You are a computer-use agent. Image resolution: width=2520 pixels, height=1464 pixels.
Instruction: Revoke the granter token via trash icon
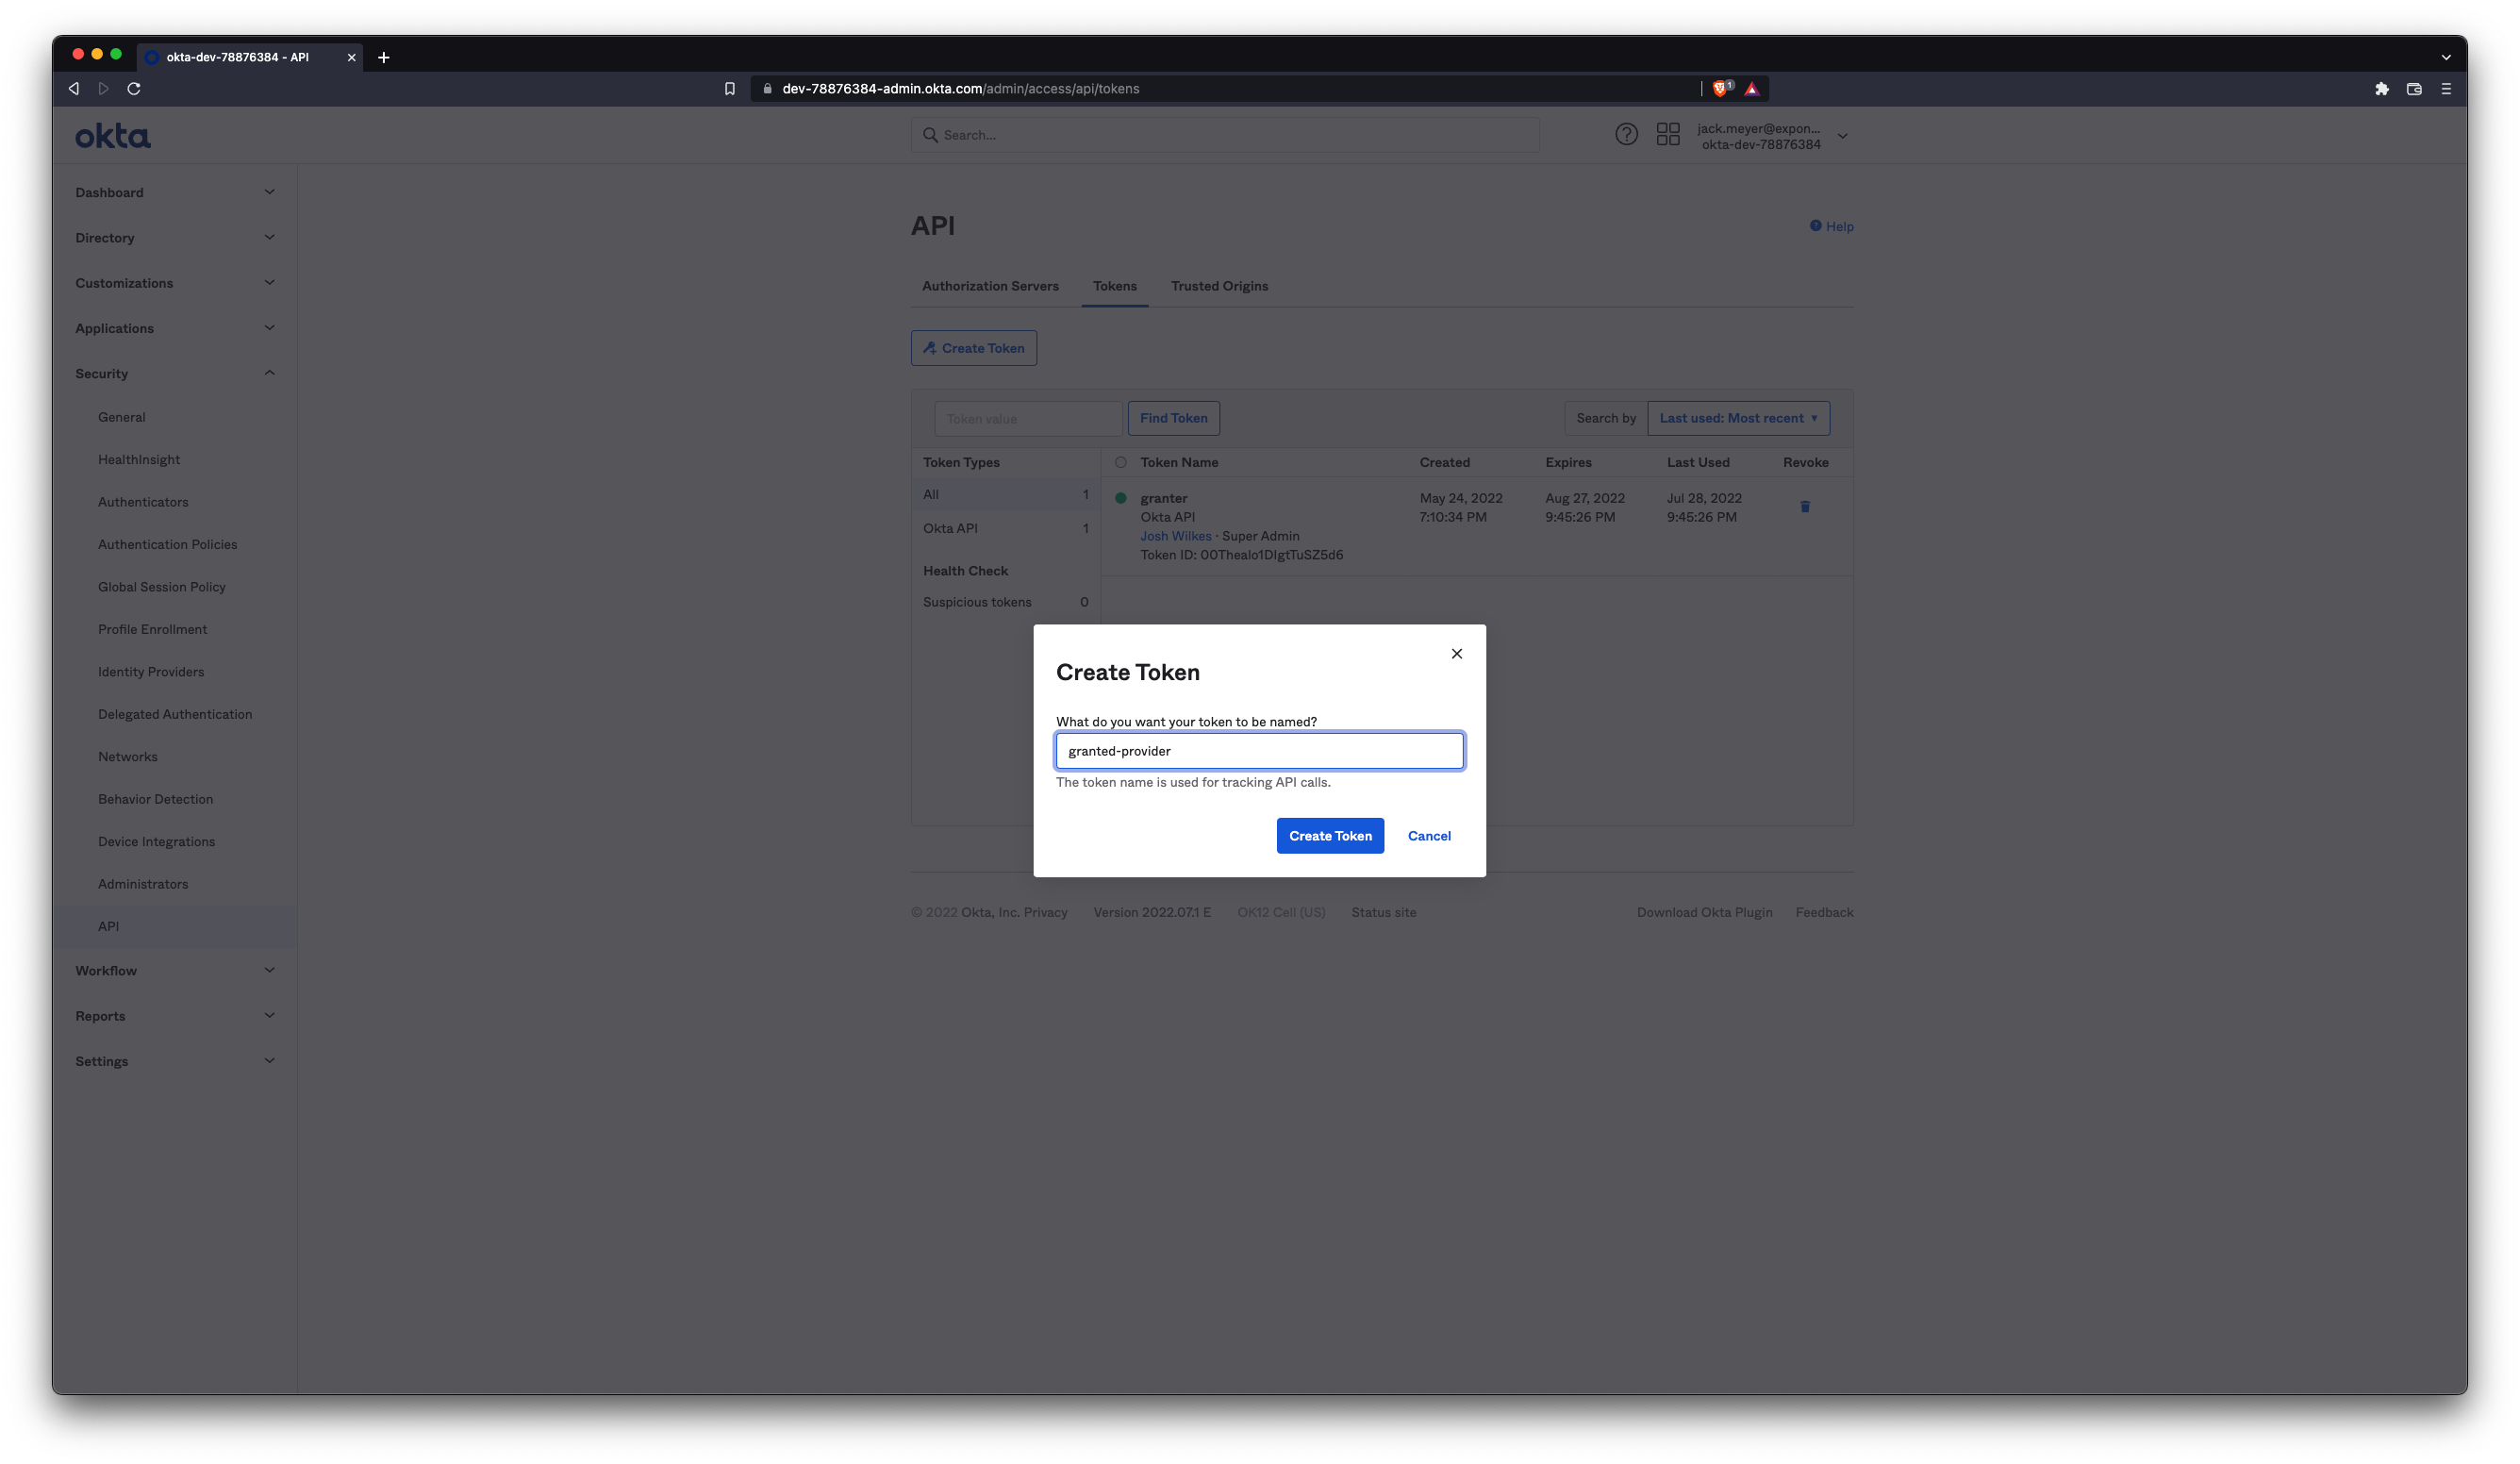[x=1805, y=506]
